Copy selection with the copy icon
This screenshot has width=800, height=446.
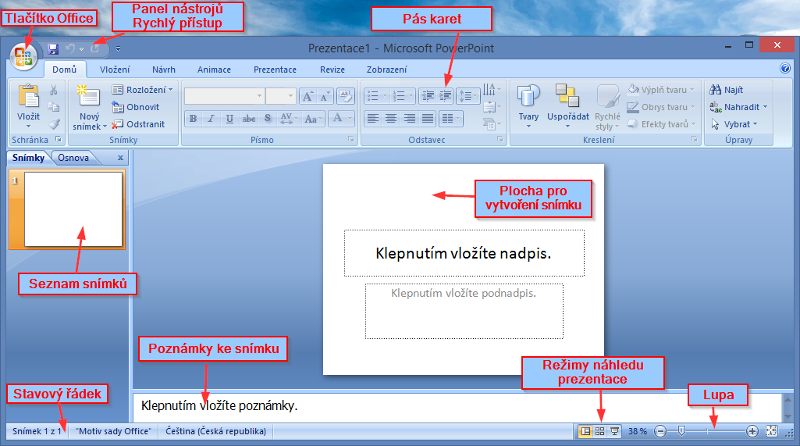pos(53,107)
